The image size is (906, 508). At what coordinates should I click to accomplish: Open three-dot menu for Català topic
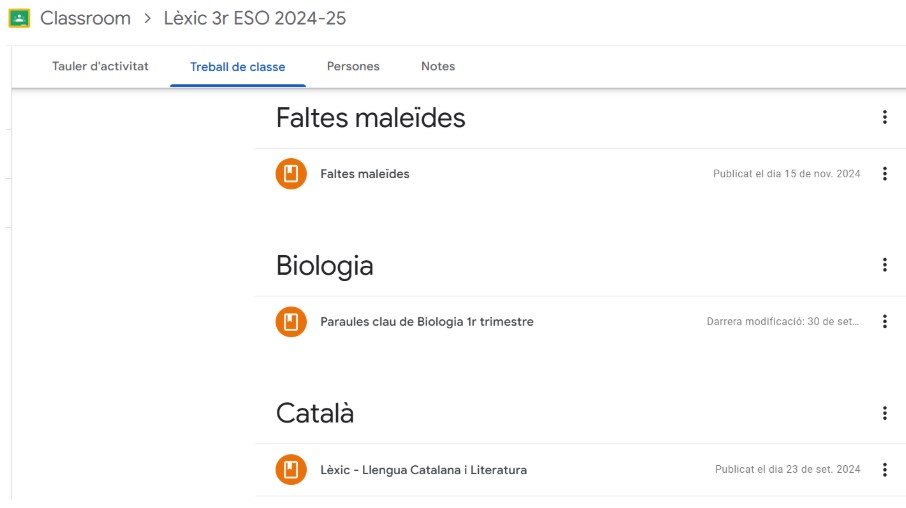(884, 413)
